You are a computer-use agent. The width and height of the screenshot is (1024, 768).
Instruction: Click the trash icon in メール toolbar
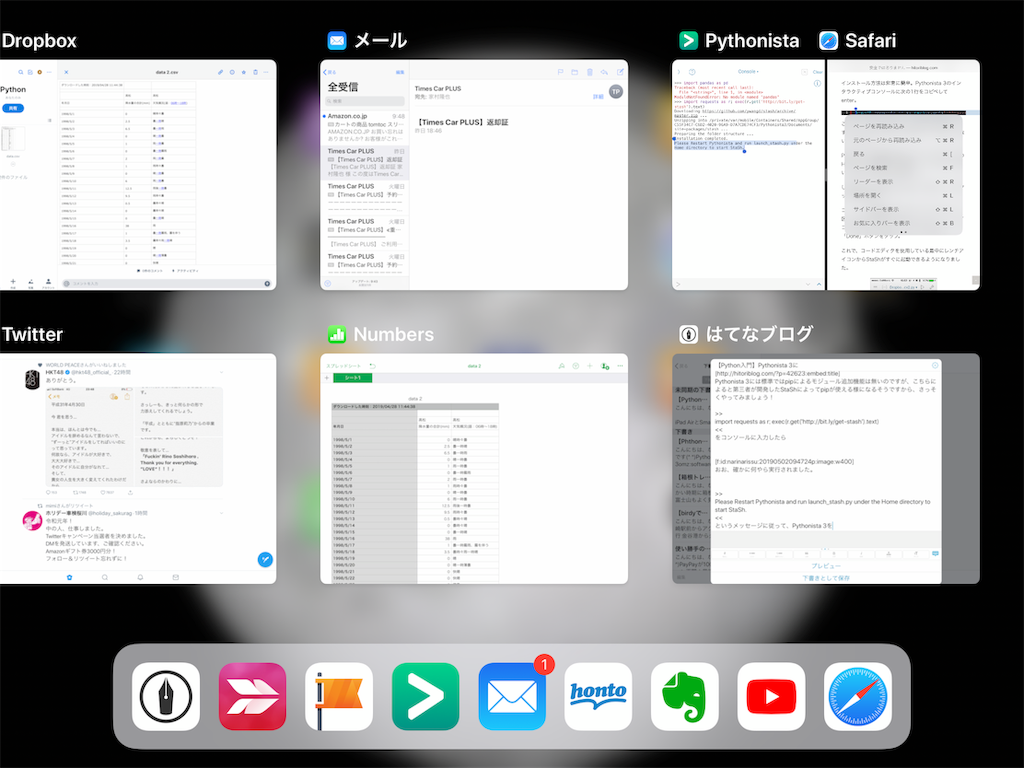[x=590, y=72]
